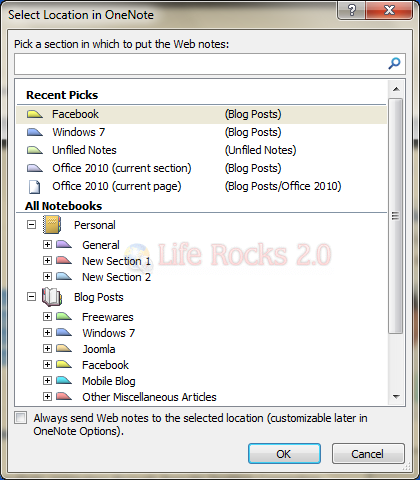Select Windows 7 label under Blog Posts
This screenshot has width=420, height=480.
pos(109,333)
